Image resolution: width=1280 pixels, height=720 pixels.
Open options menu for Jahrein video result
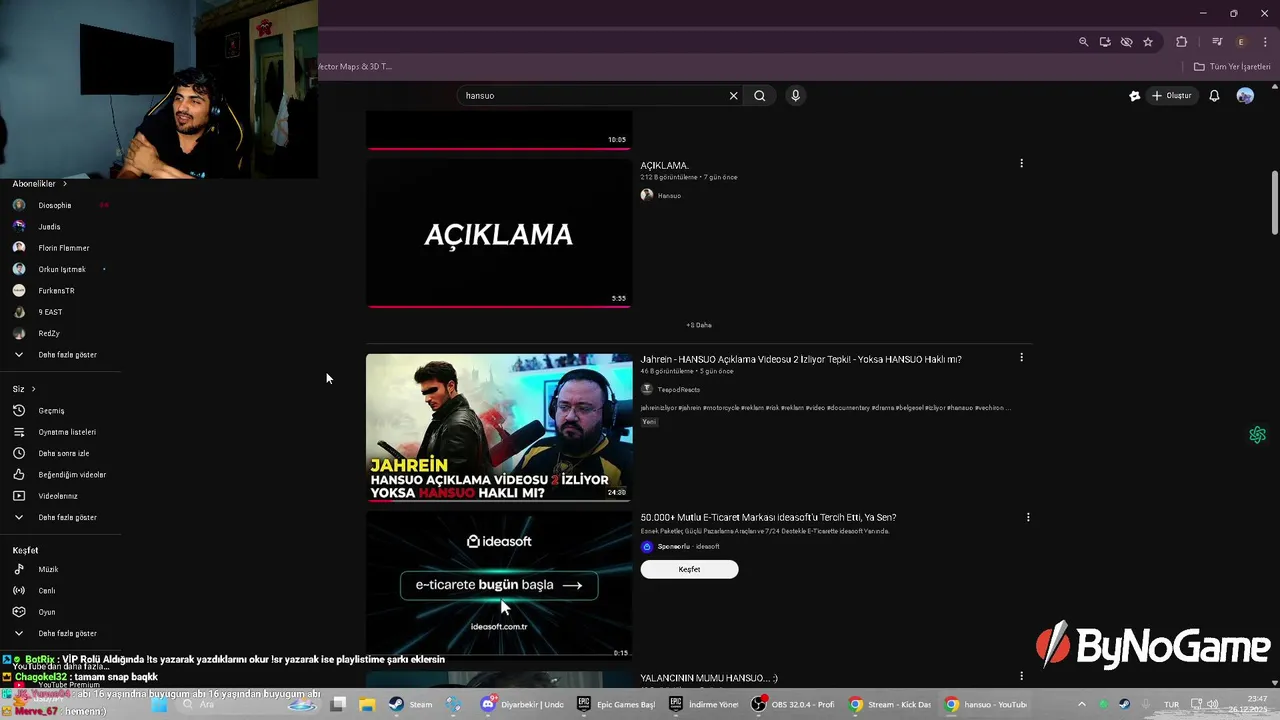click(x=1021, y=357)
